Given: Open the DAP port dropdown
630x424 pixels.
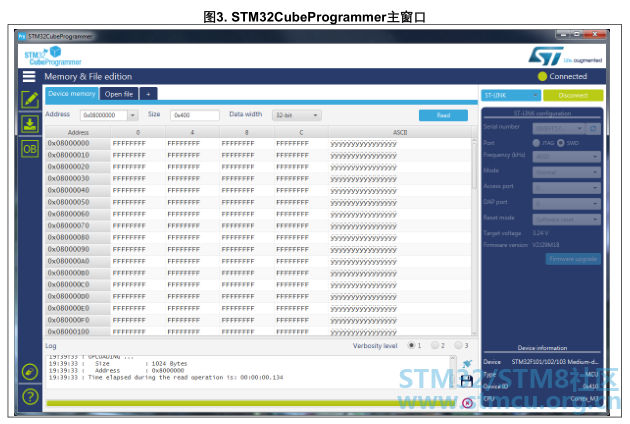Looking at the screenshot, I should (x=567, y=204).
